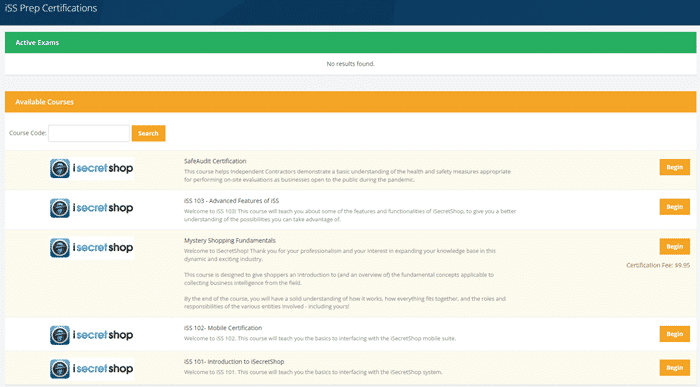Begin the iSS 102 Mobile Certification course
The width and height of the screenshot is (700, 387).
(x=675, y=334)
